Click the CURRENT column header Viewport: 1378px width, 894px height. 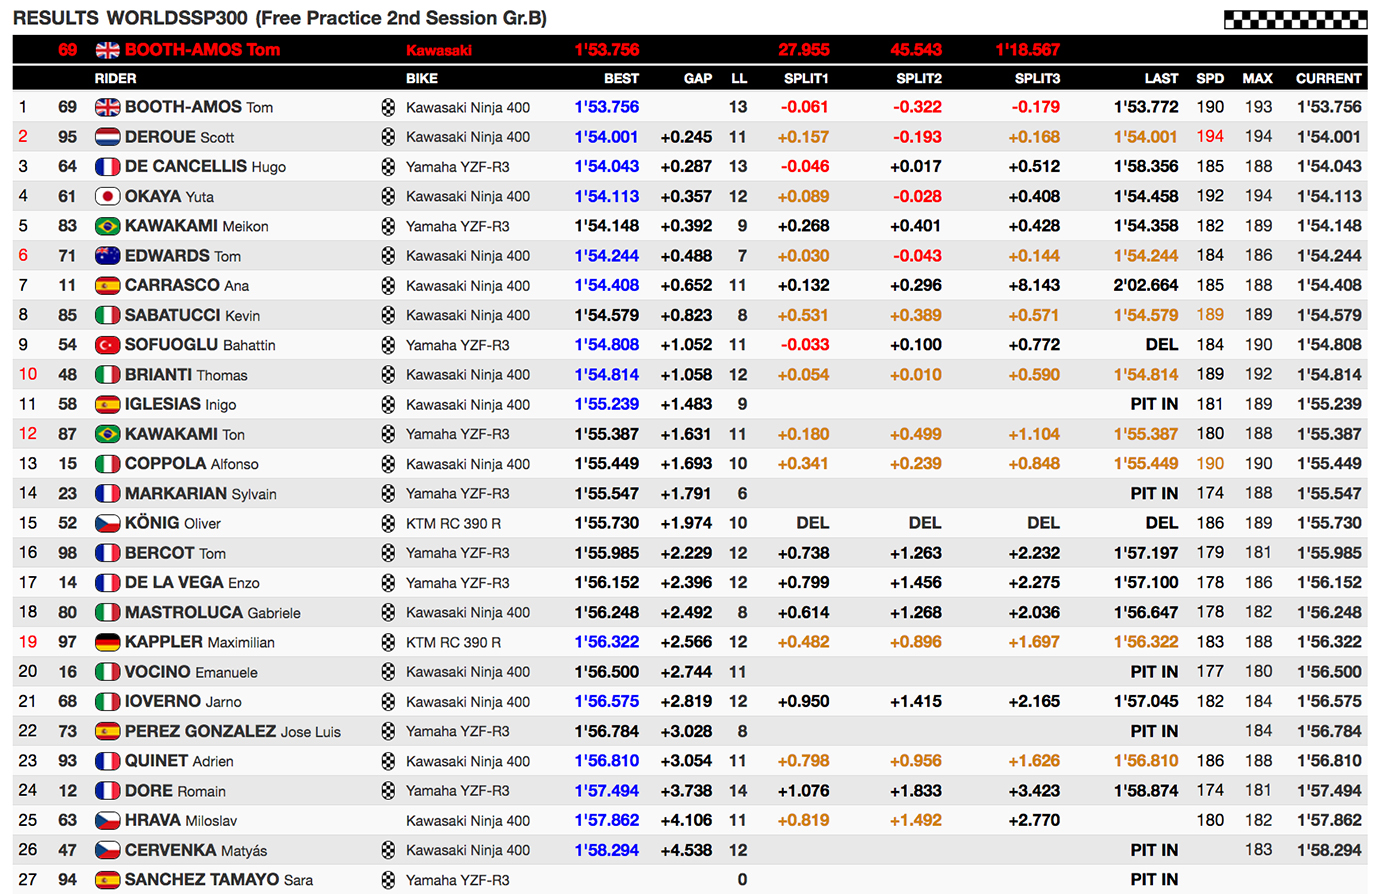pyautogui.click(x=1328, y=78)
